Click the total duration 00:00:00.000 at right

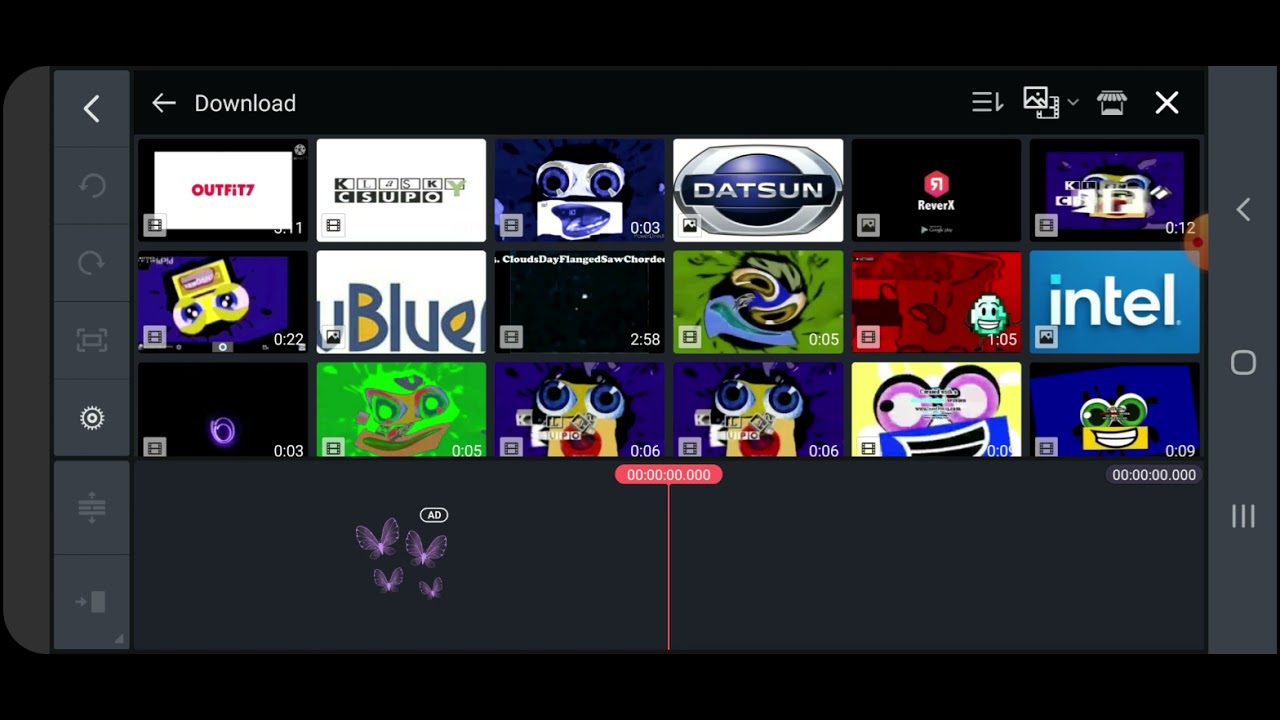[1154, 475]
